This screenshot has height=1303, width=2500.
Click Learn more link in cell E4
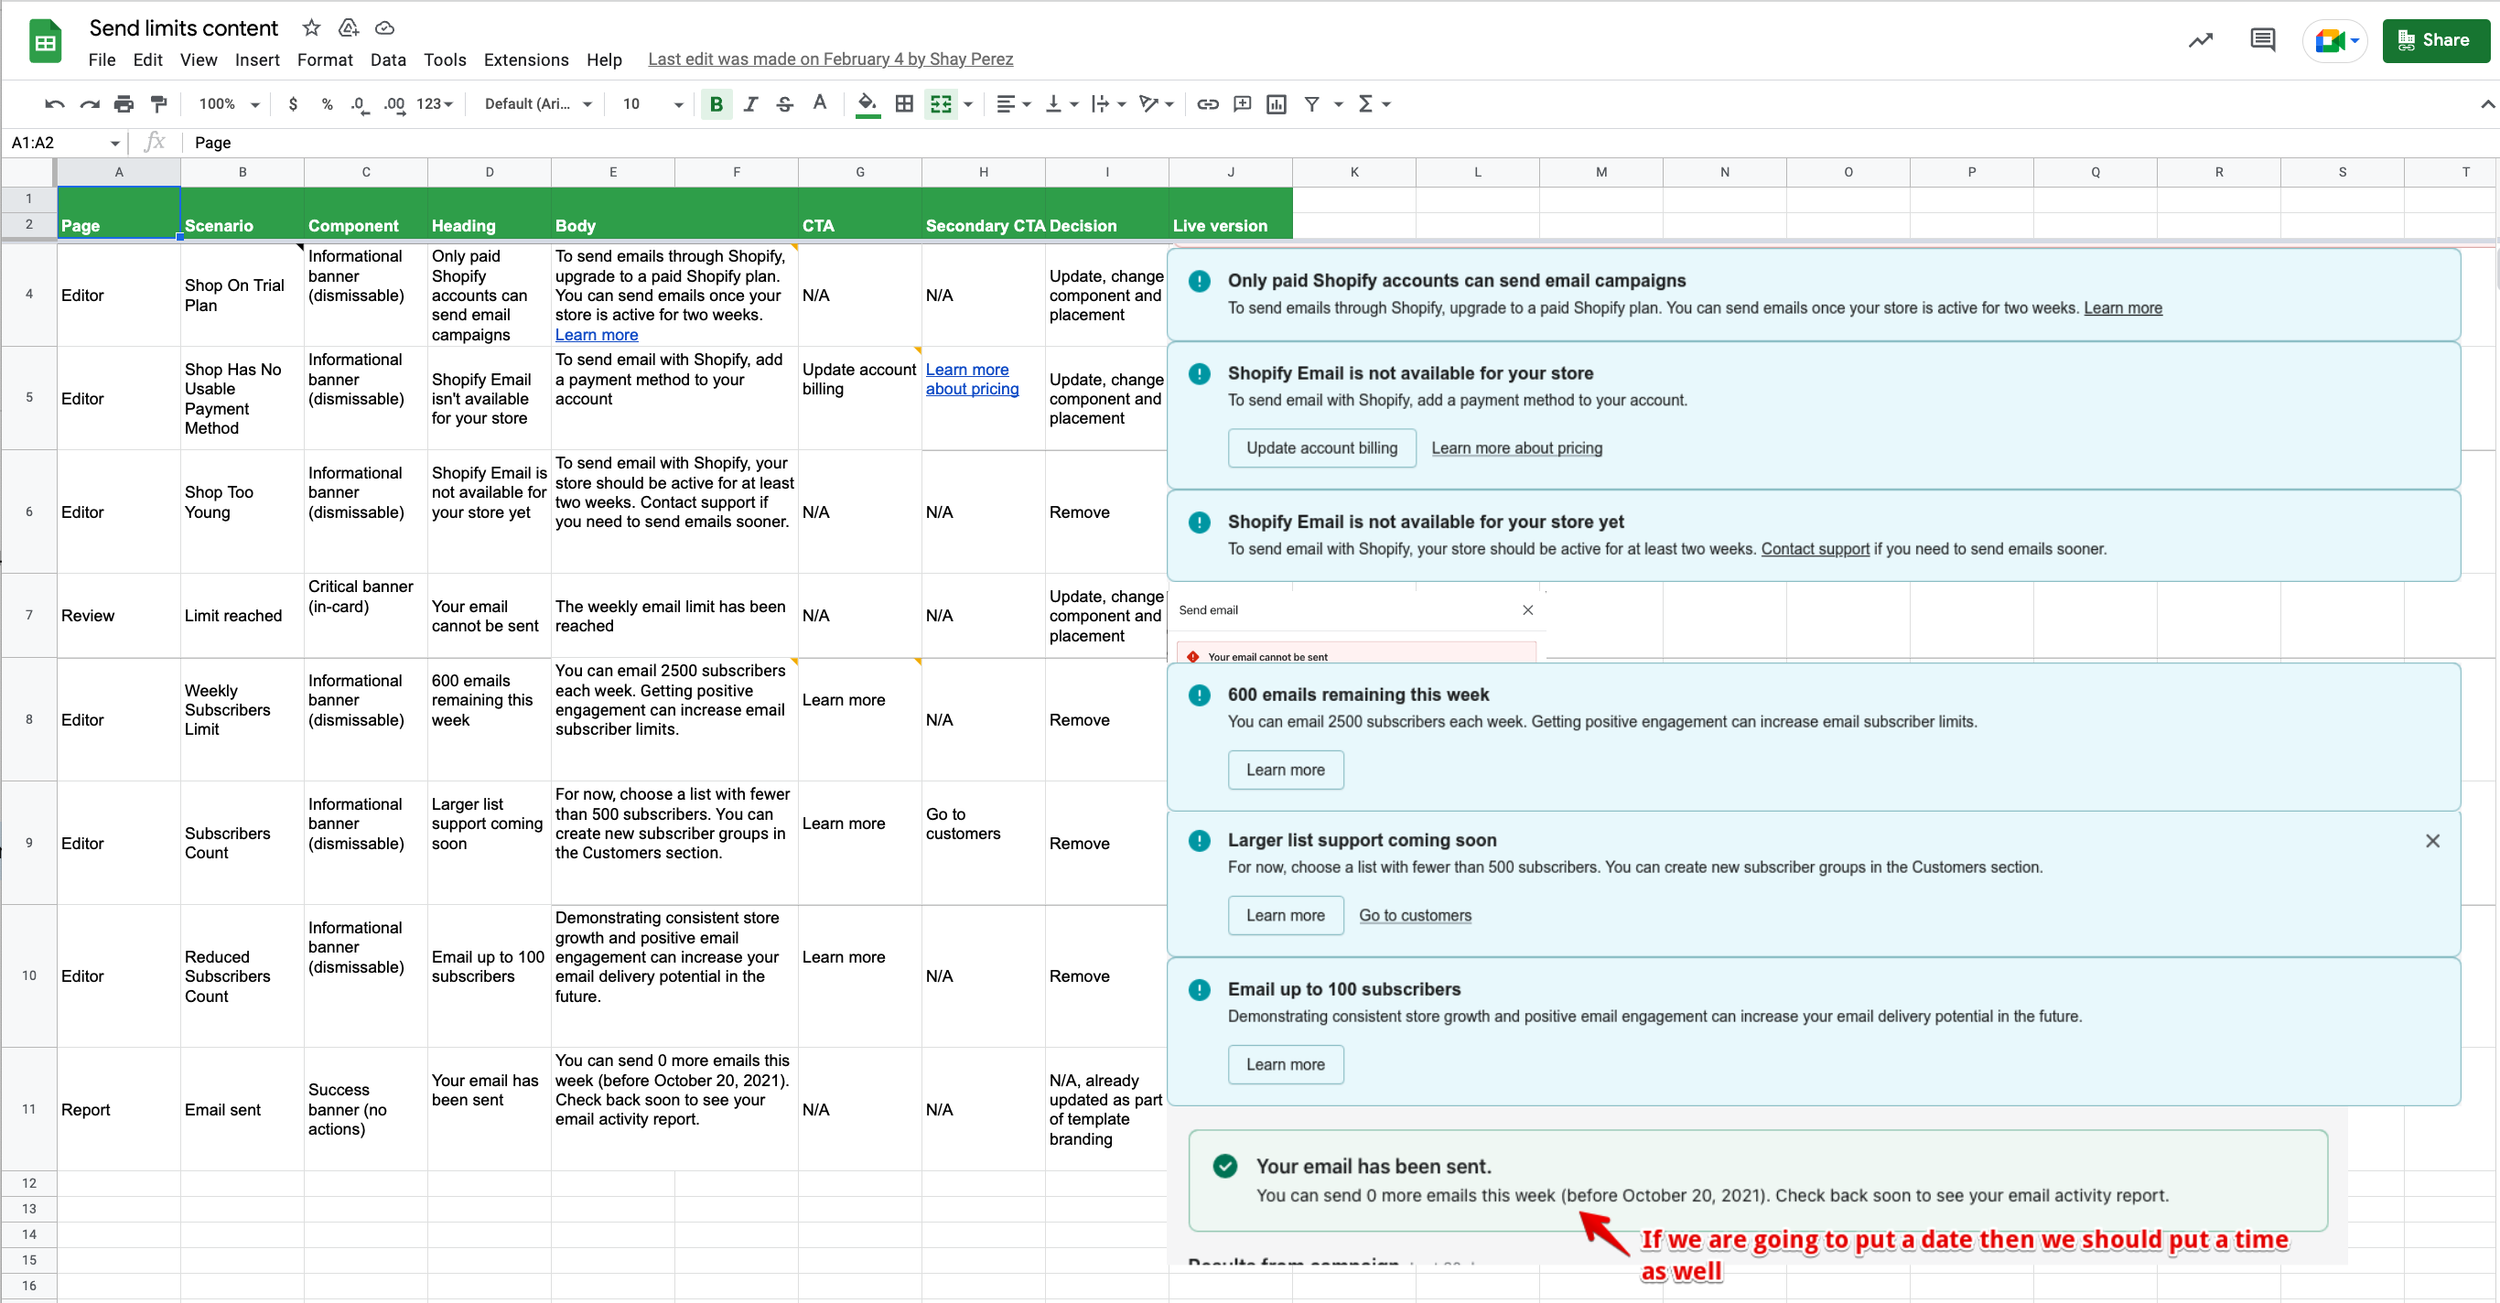click(596, 335)
